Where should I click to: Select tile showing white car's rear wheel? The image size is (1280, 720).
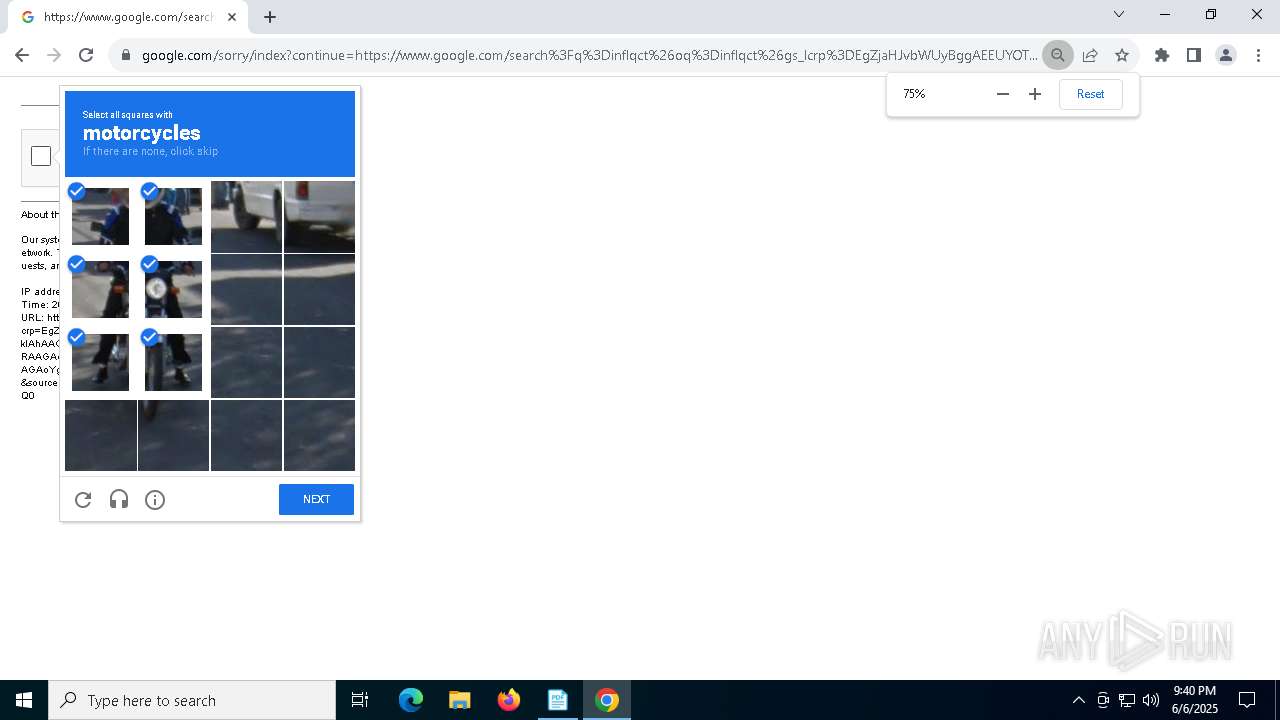[x=246, y=216]
